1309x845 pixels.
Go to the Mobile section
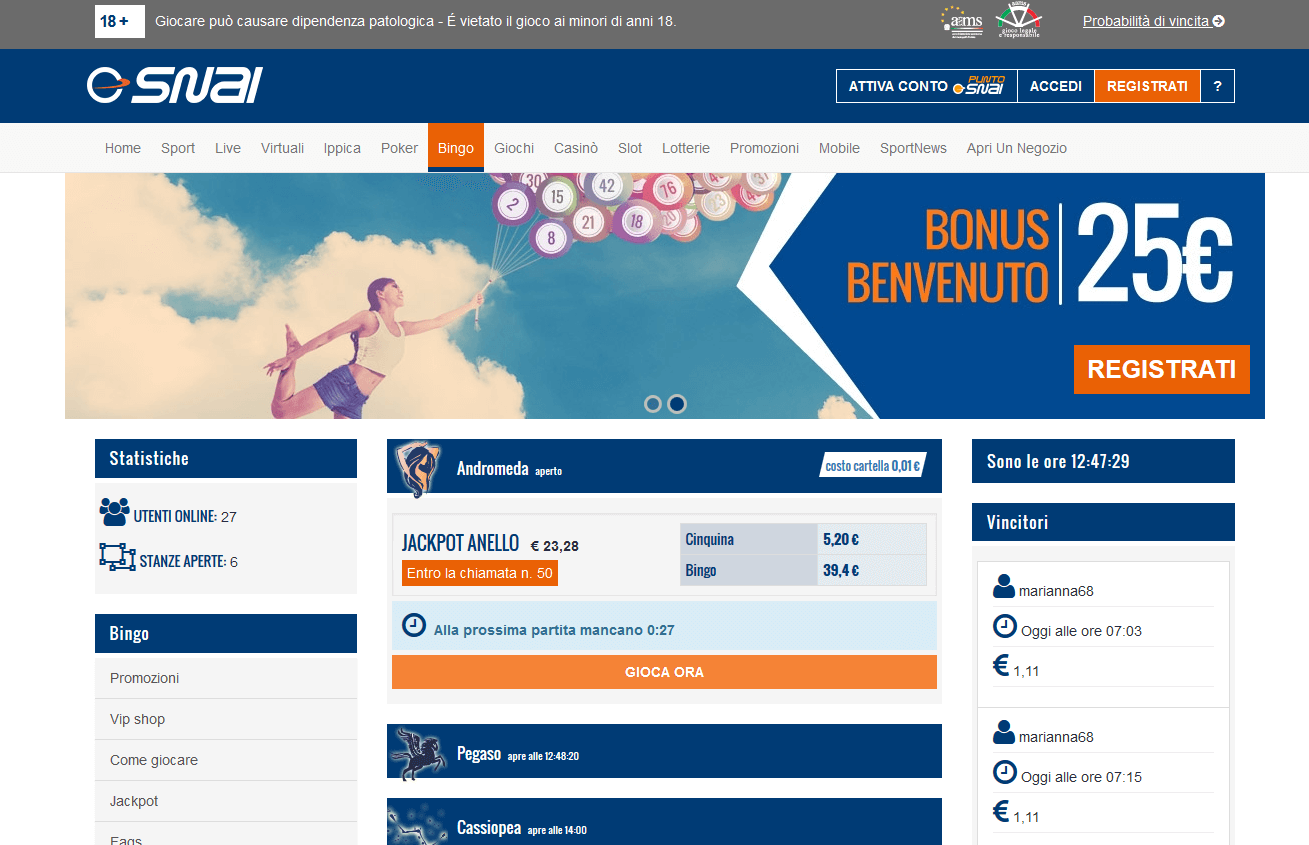coord(839,148)
